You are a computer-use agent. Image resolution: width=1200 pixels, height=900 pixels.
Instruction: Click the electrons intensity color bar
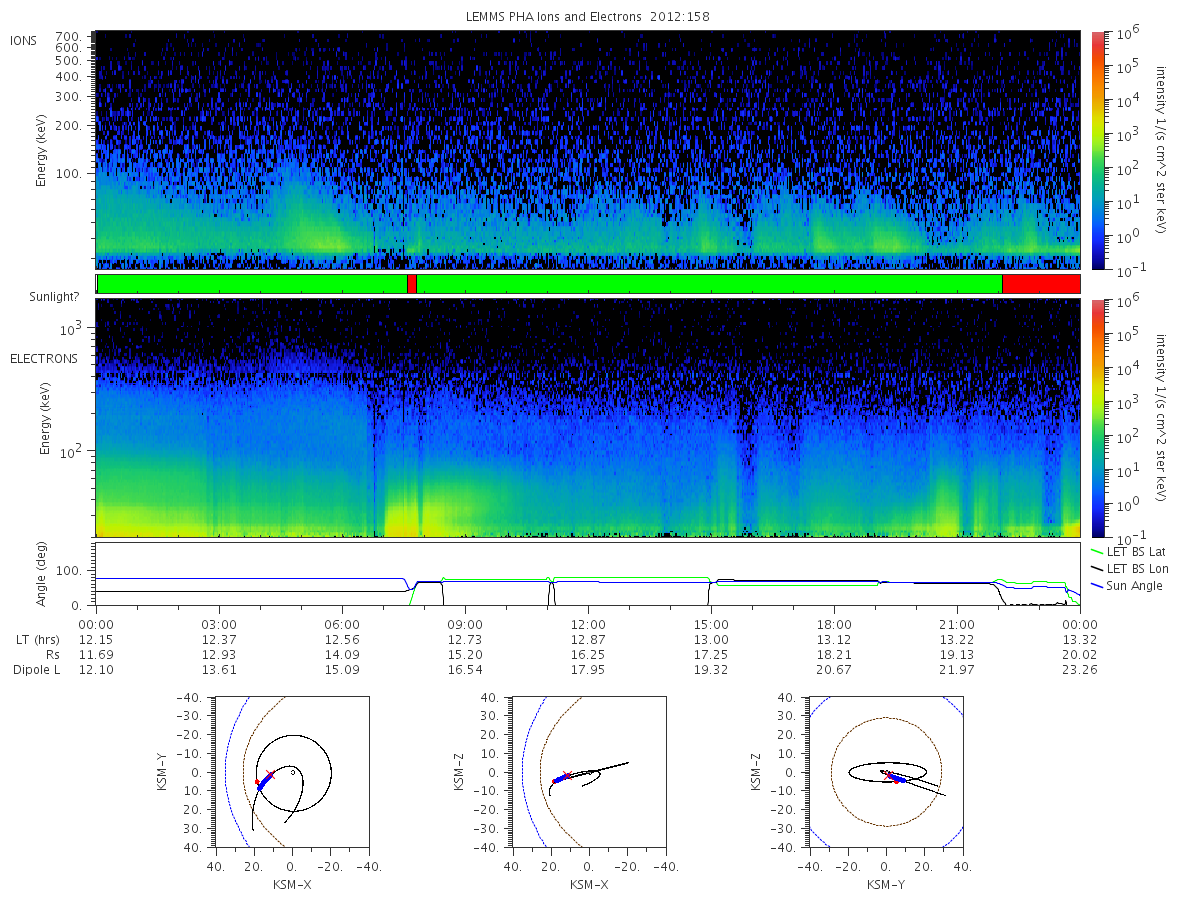click(1097, 417)
